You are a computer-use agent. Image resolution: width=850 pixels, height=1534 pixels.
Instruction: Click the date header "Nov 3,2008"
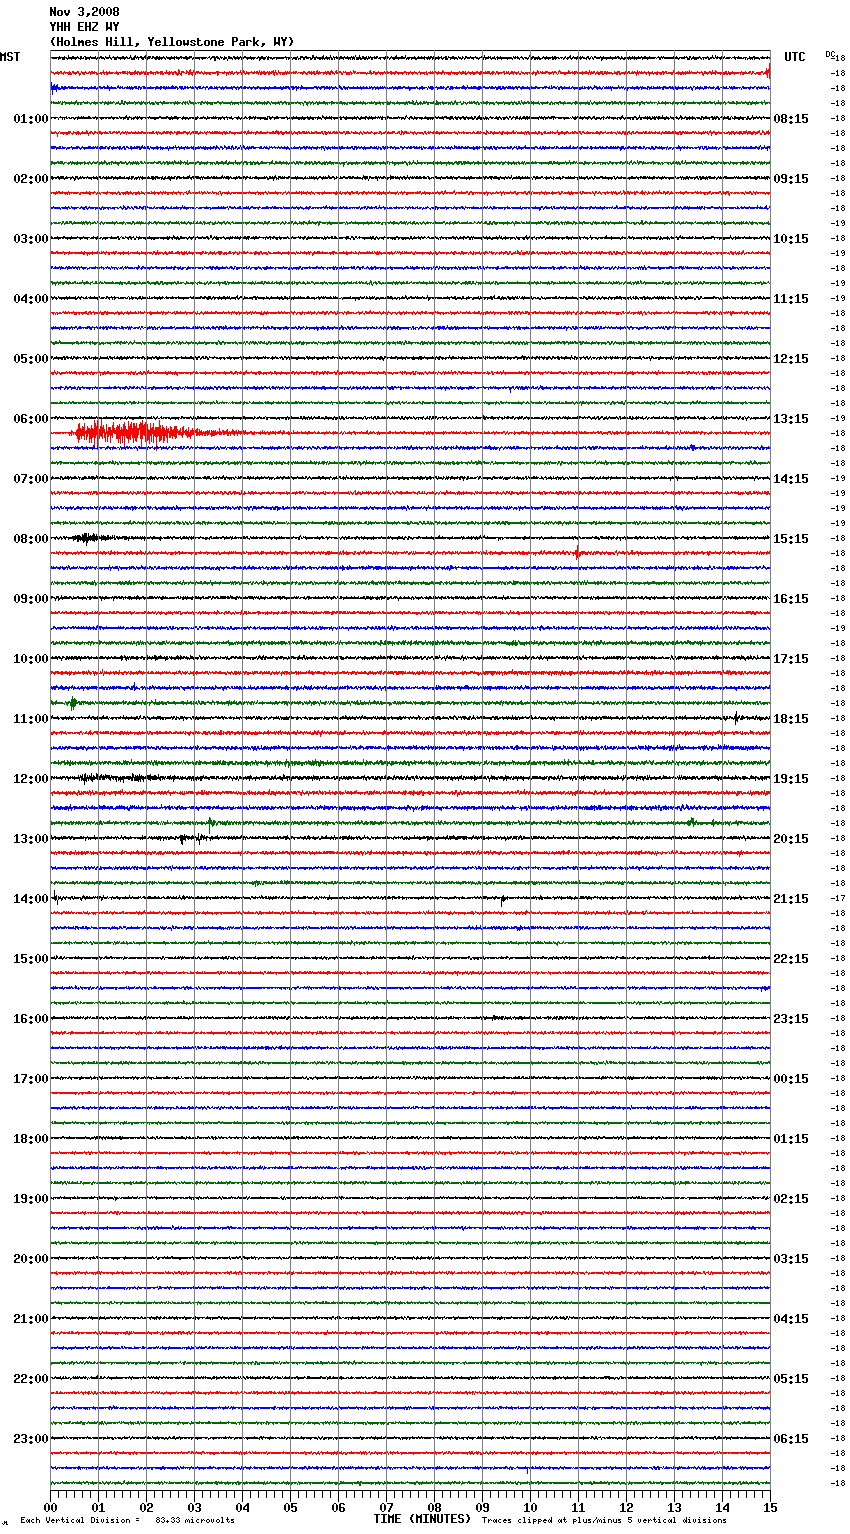point(84,12)
